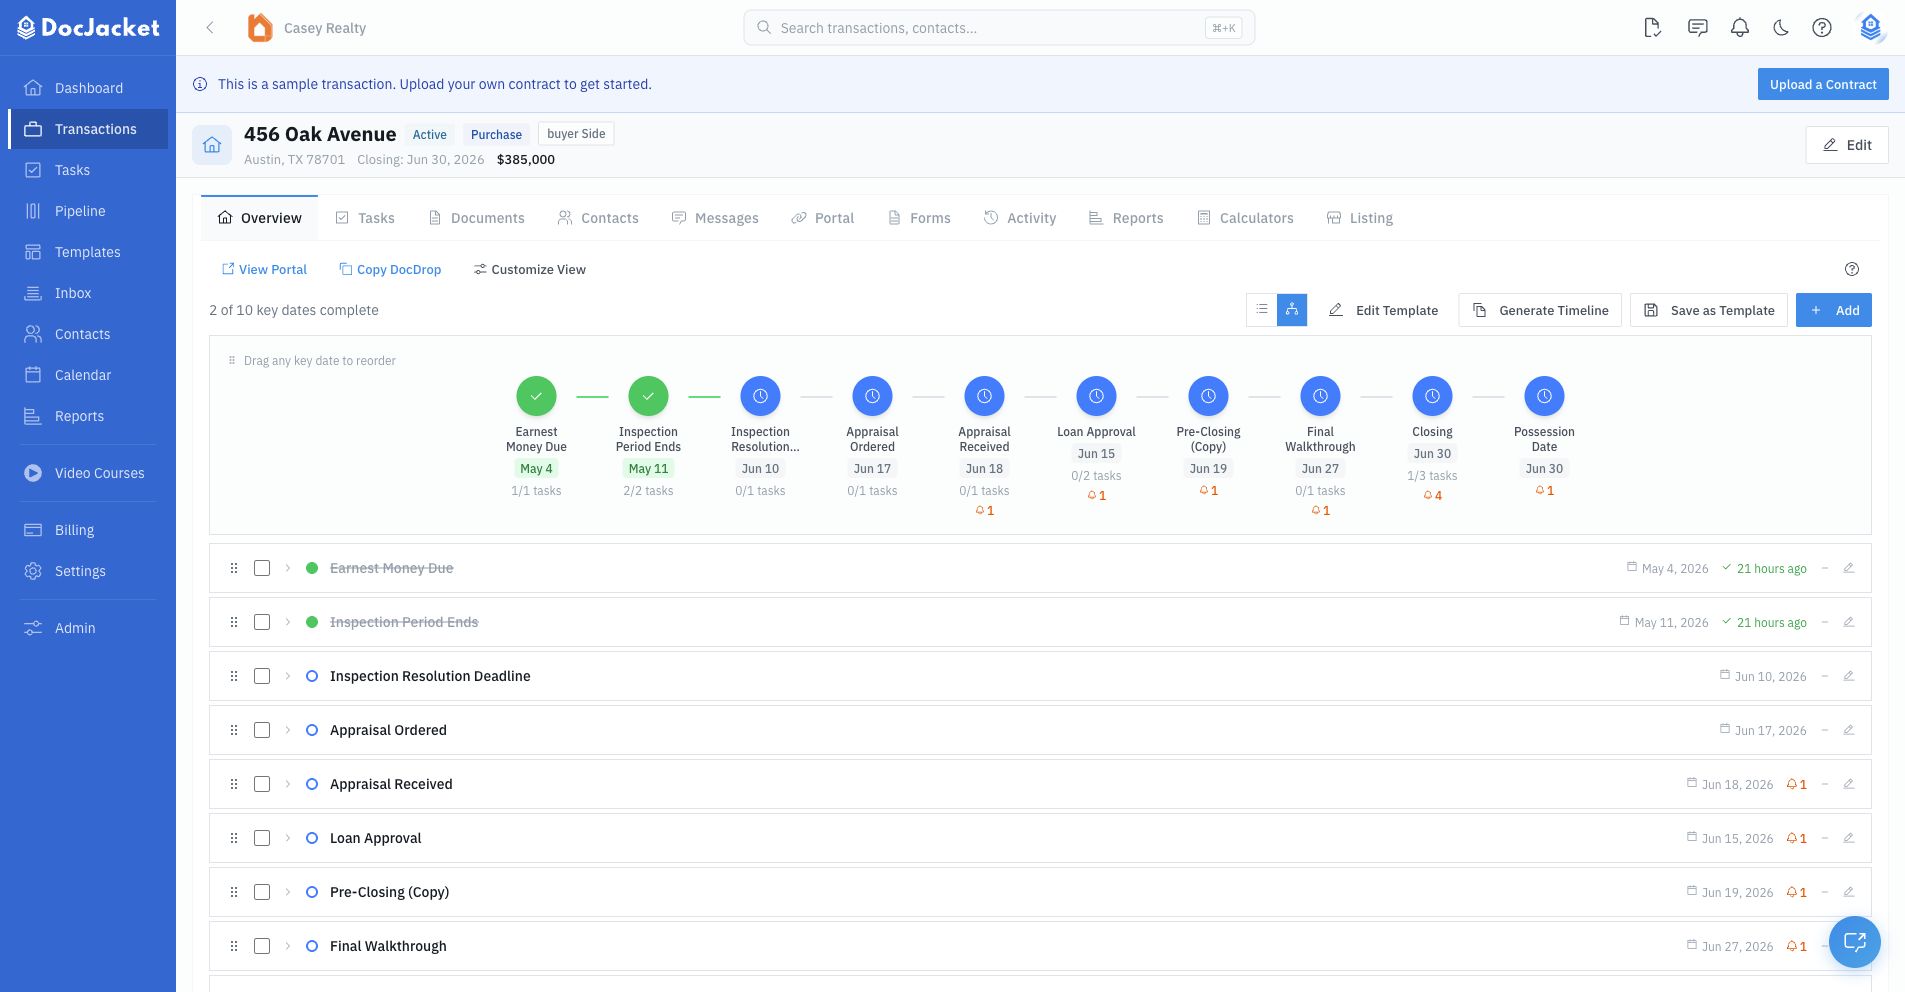Open the View Portal link

coord(264,269)
